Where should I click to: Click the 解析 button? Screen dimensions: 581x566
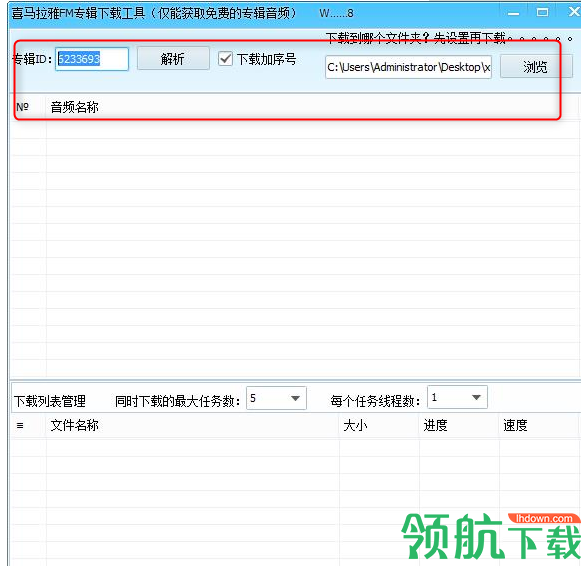coord(173,59)
